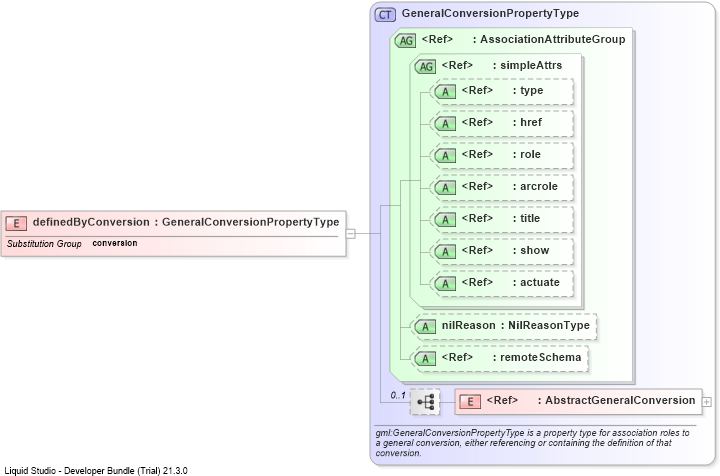Click the AG icon of simpleAttrs group
This screenshot has width=720, height=476.
point(425,67)
